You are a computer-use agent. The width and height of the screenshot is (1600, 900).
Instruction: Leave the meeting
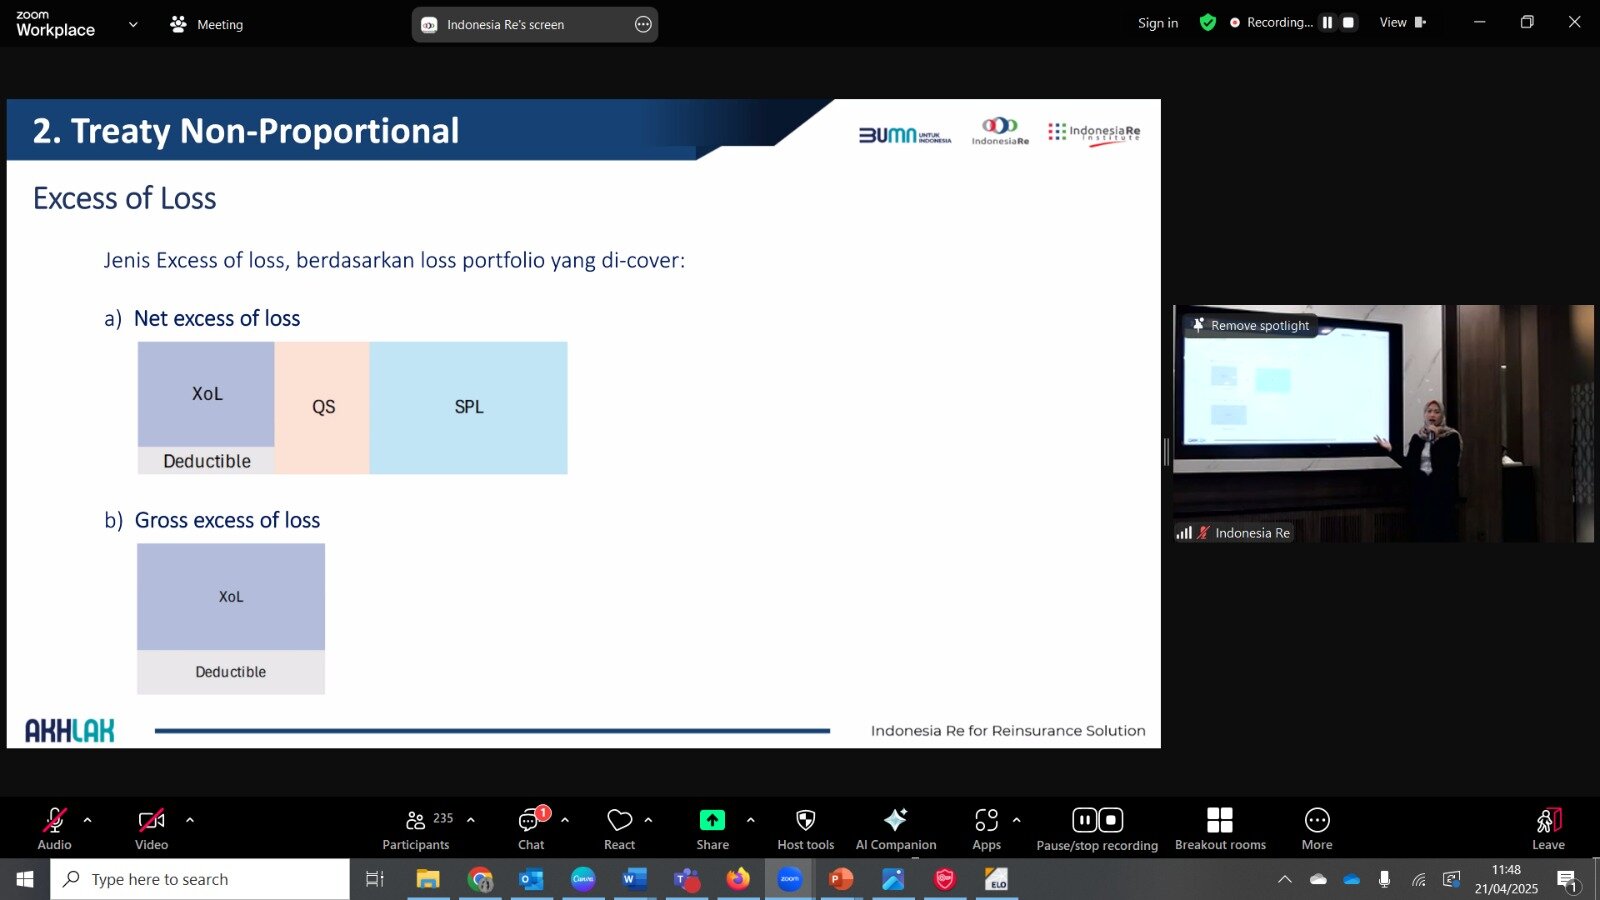coord(1548,828)
